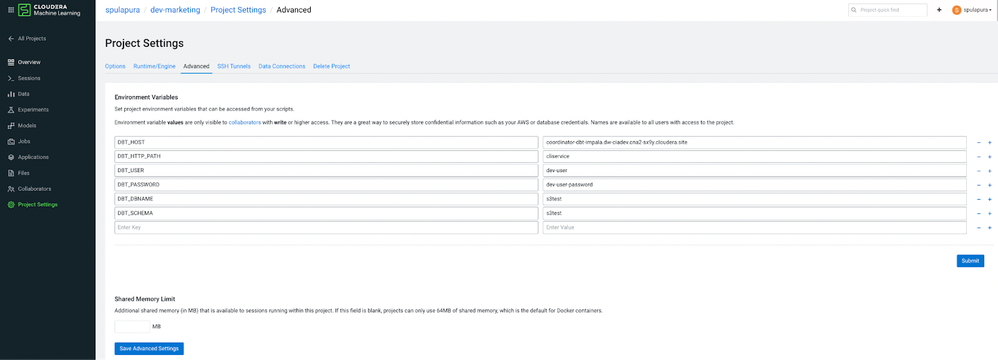
Task: Add a row after DBT_HOST with plus icon
Action: point(990,142)
